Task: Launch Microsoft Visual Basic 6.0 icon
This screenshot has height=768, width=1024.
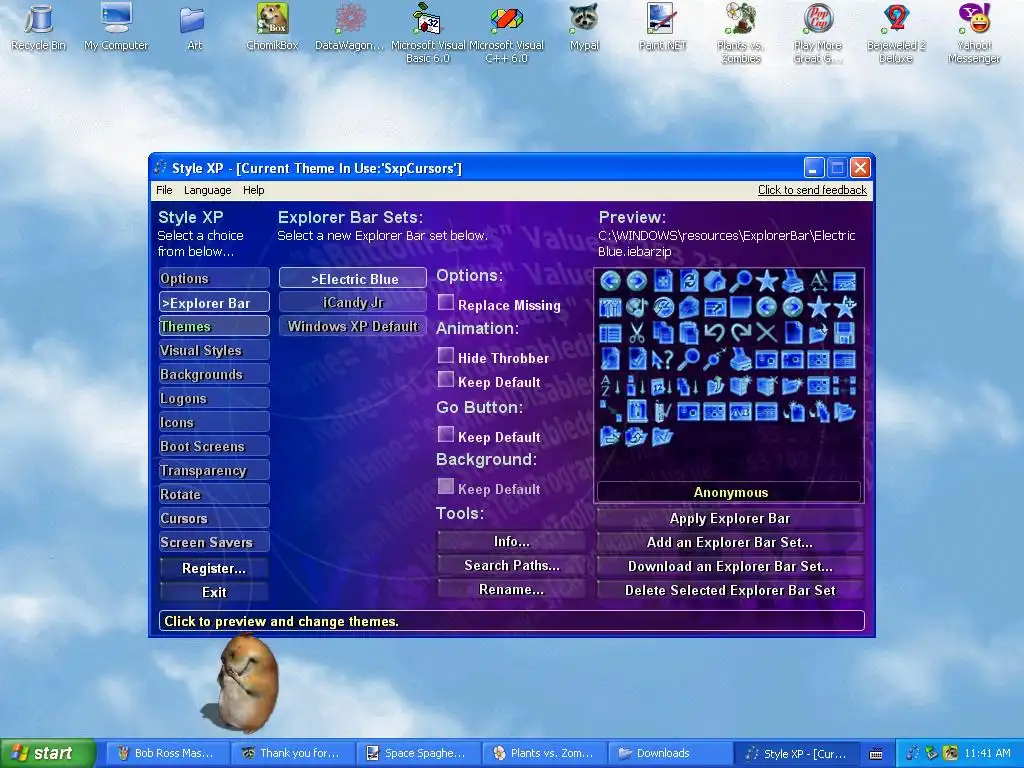Action: (x=428, y=33)
